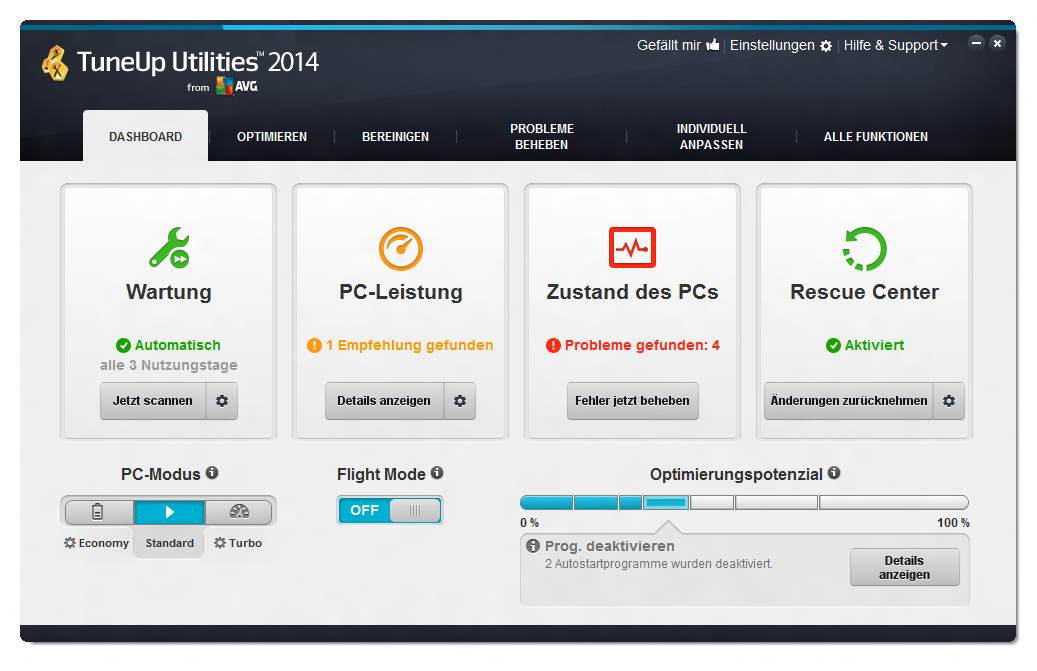Click the 'Prog. deaktivieren' heading

(610, 546)
